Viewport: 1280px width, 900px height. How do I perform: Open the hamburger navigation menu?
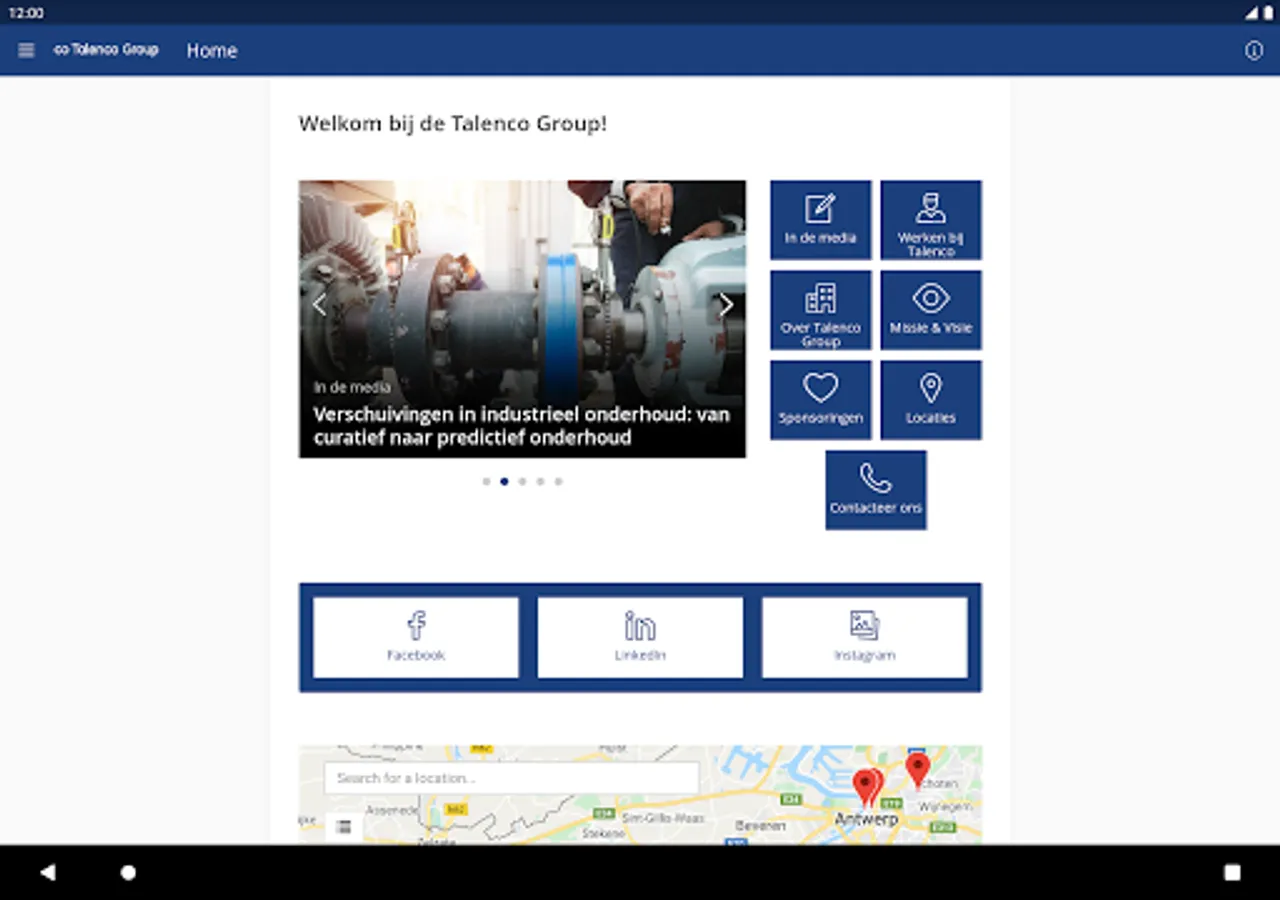(26, 50)
